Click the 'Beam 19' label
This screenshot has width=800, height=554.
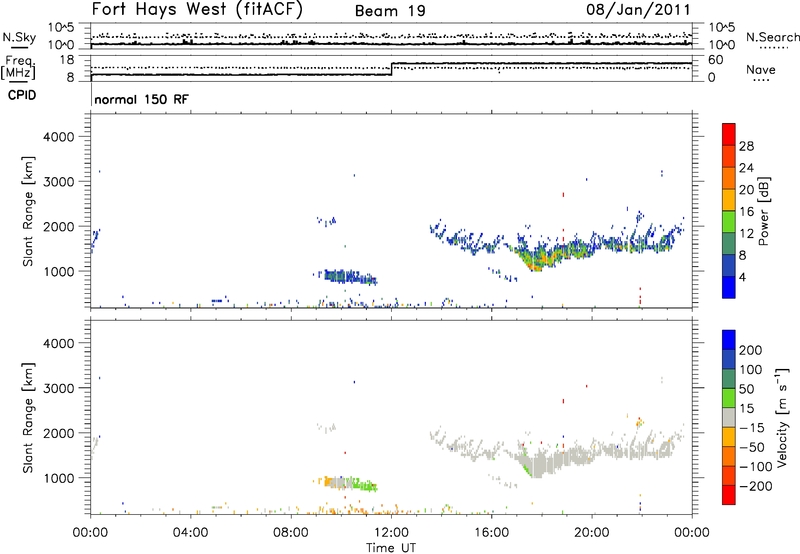[x=390, y=11]
